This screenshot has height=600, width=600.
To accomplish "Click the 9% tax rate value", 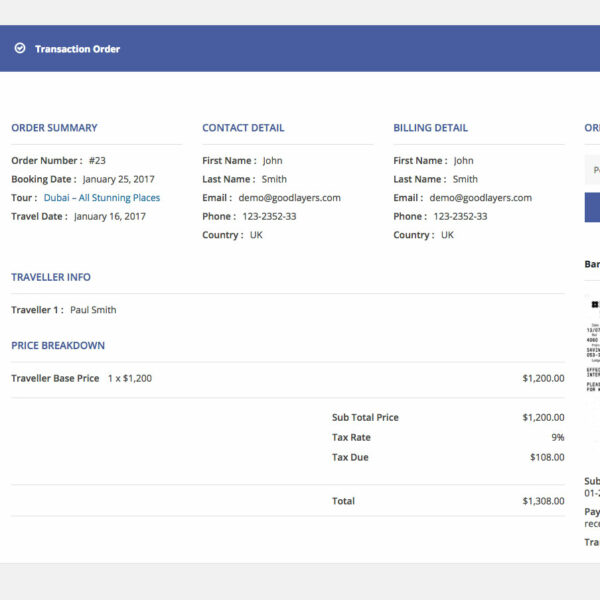I will click(557, 437).
